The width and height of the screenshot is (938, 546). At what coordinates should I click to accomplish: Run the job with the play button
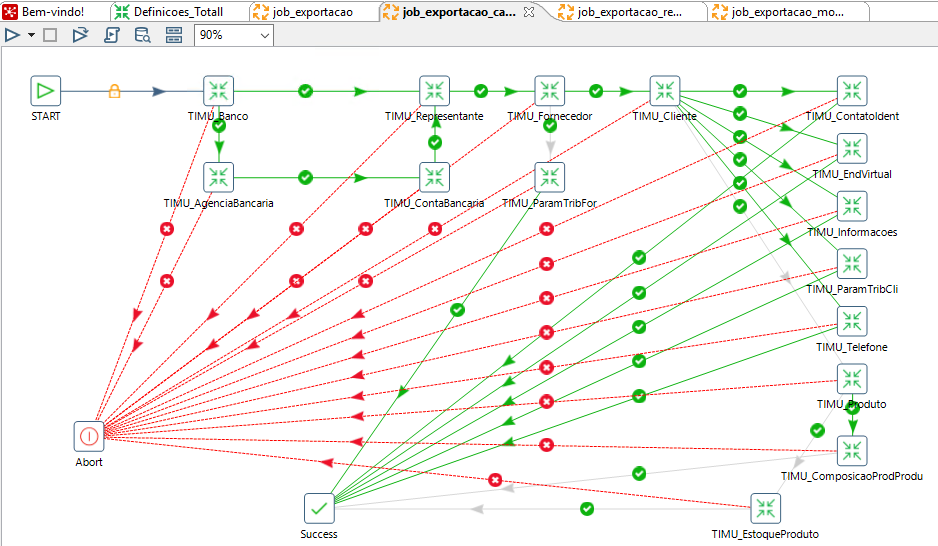pos(12,35)
